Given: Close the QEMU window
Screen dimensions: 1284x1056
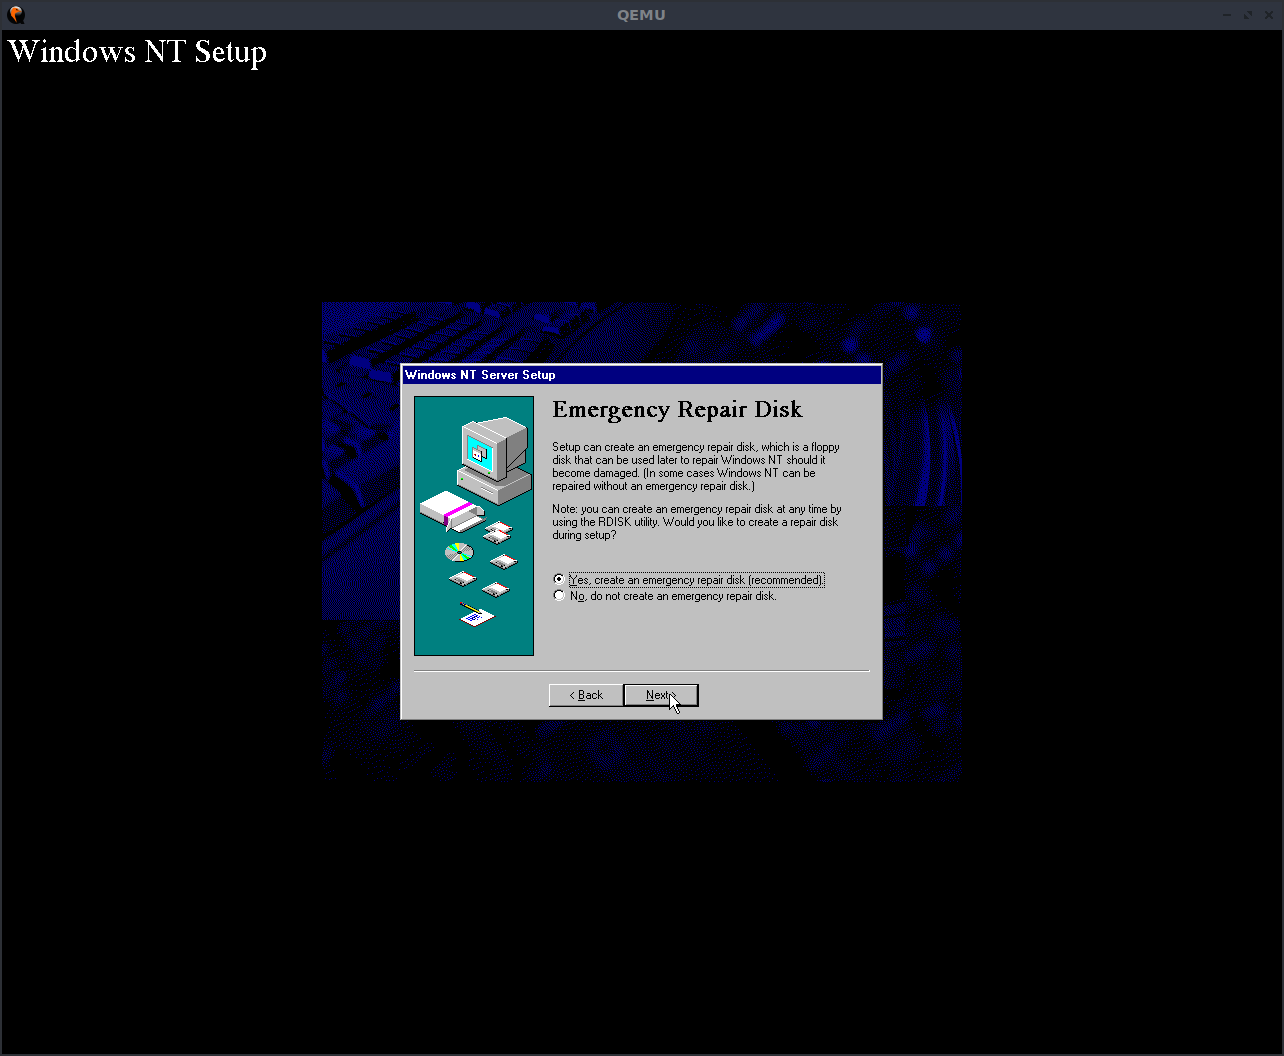Looking at the screenshot, I should coord(1268,15).
